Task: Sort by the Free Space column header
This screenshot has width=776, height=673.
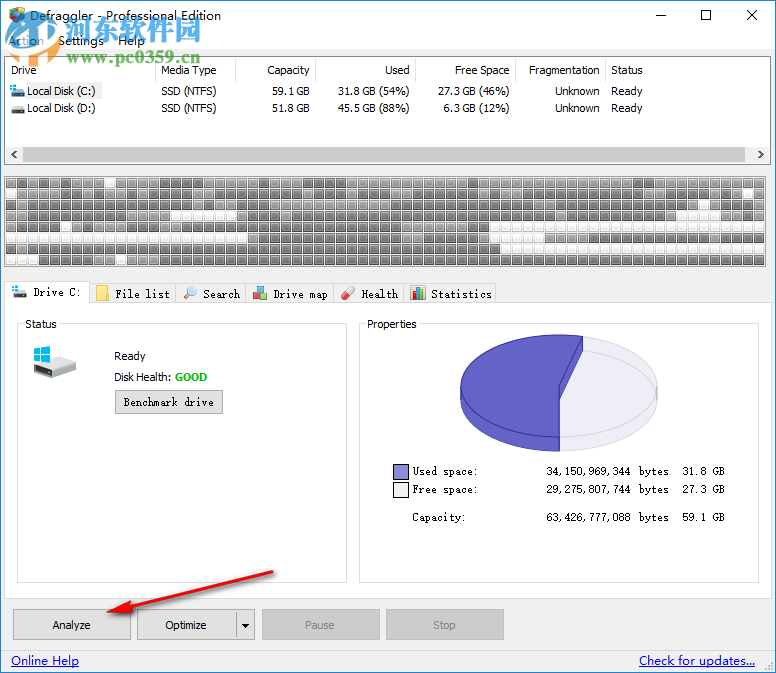Action: (x=465, y=70)
